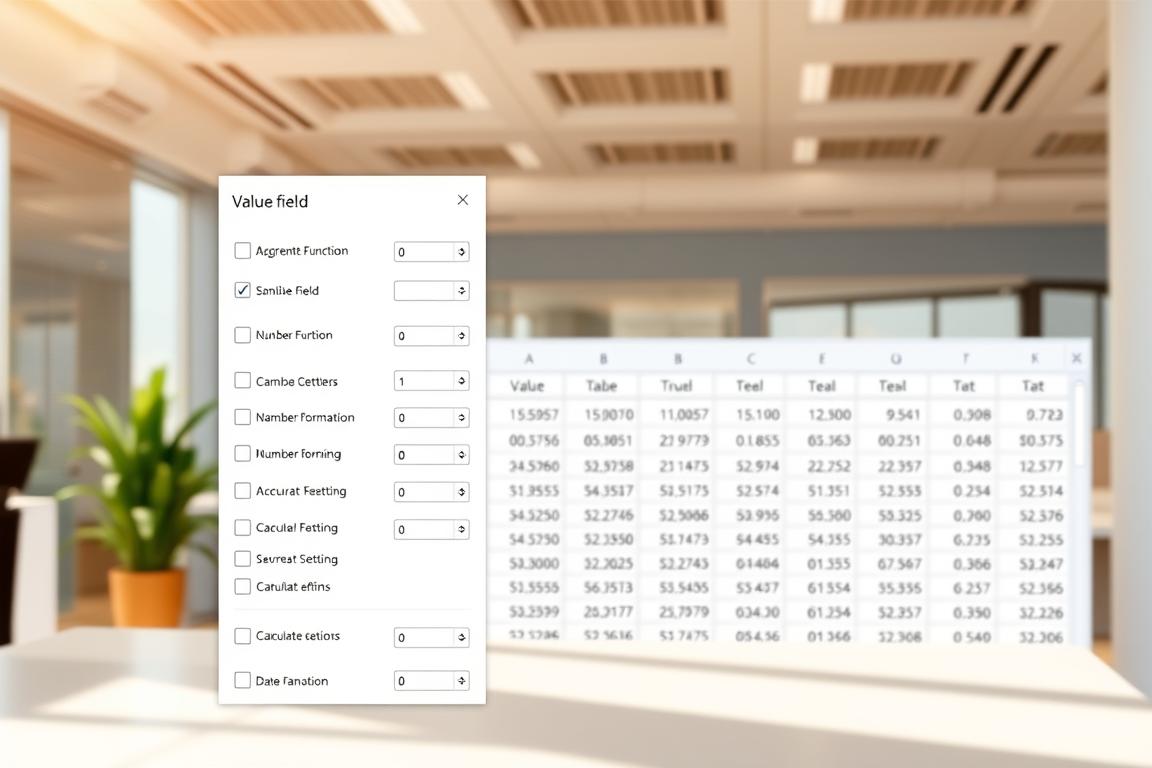
Task: Check the Seureat Setting option
Action: click(x=242, y=559)
